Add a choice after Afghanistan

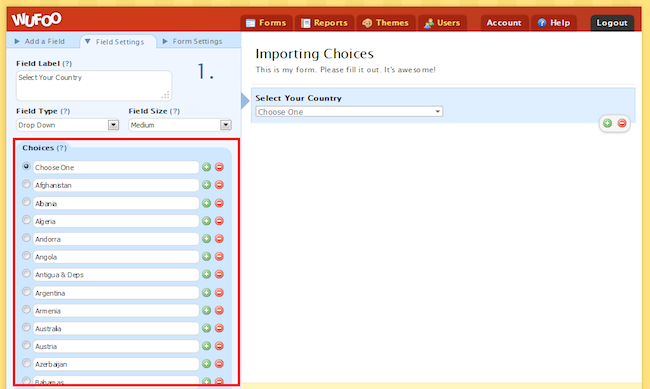tap(206, 185)
